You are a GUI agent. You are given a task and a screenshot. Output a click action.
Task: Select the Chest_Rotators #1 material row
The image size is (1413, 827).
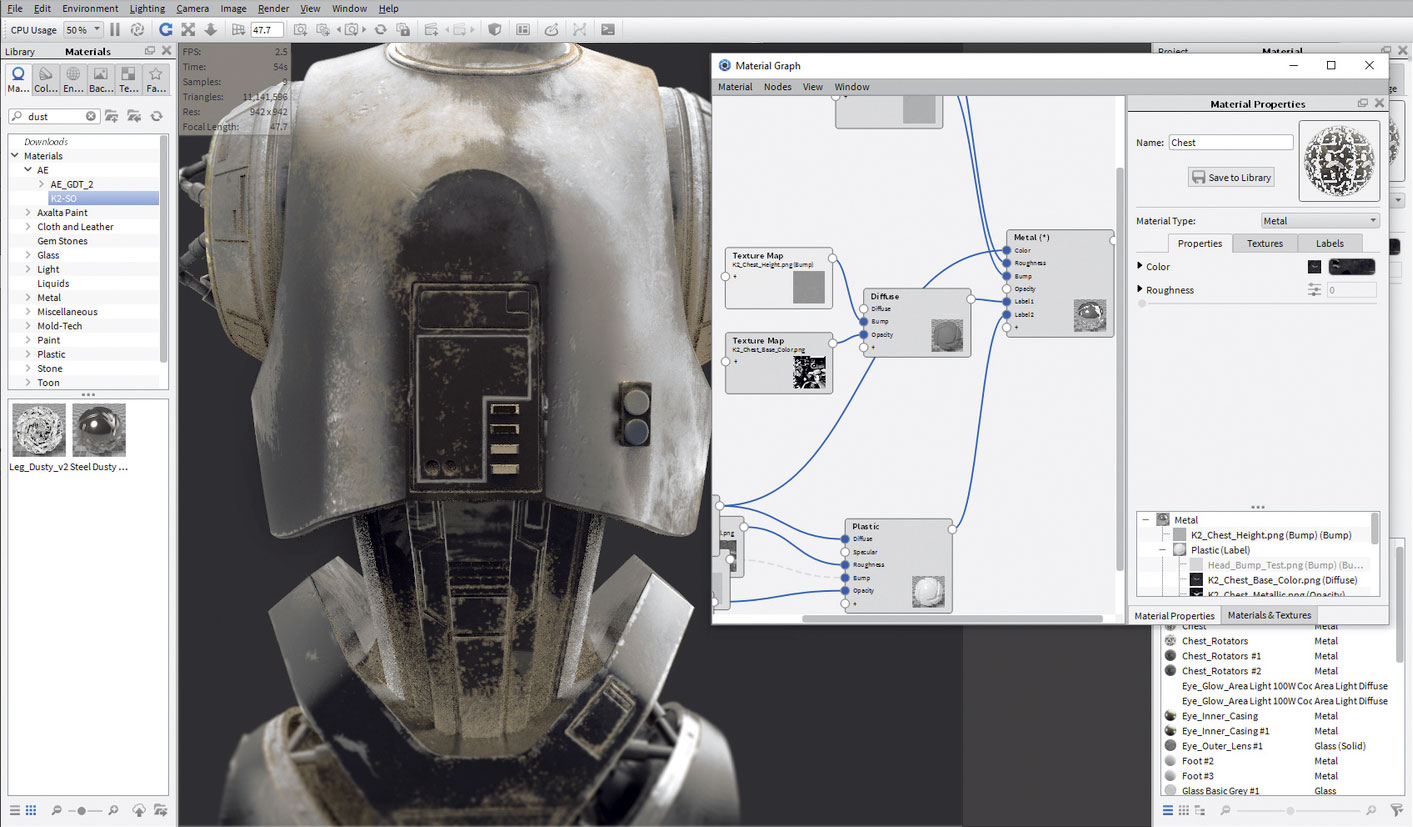coord(1275,656)
